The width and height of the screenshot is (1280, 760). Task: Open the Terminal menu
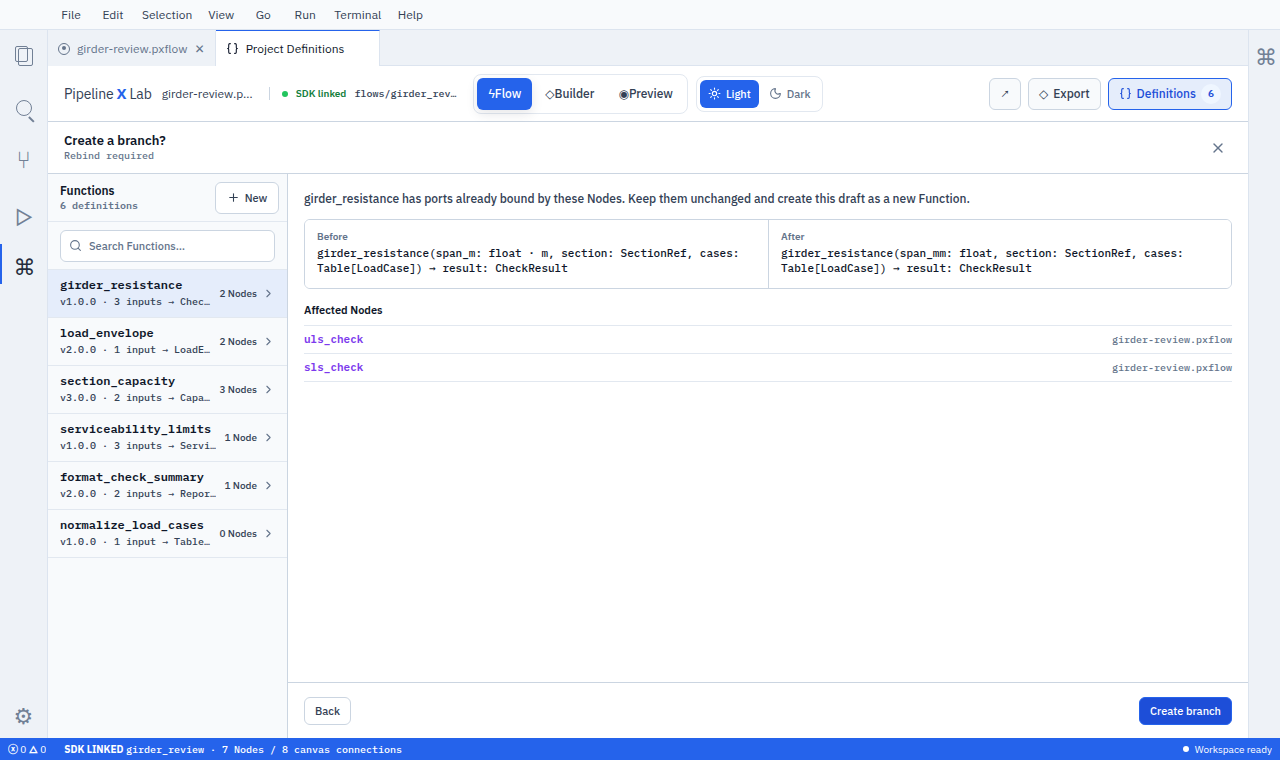[357, 15]
